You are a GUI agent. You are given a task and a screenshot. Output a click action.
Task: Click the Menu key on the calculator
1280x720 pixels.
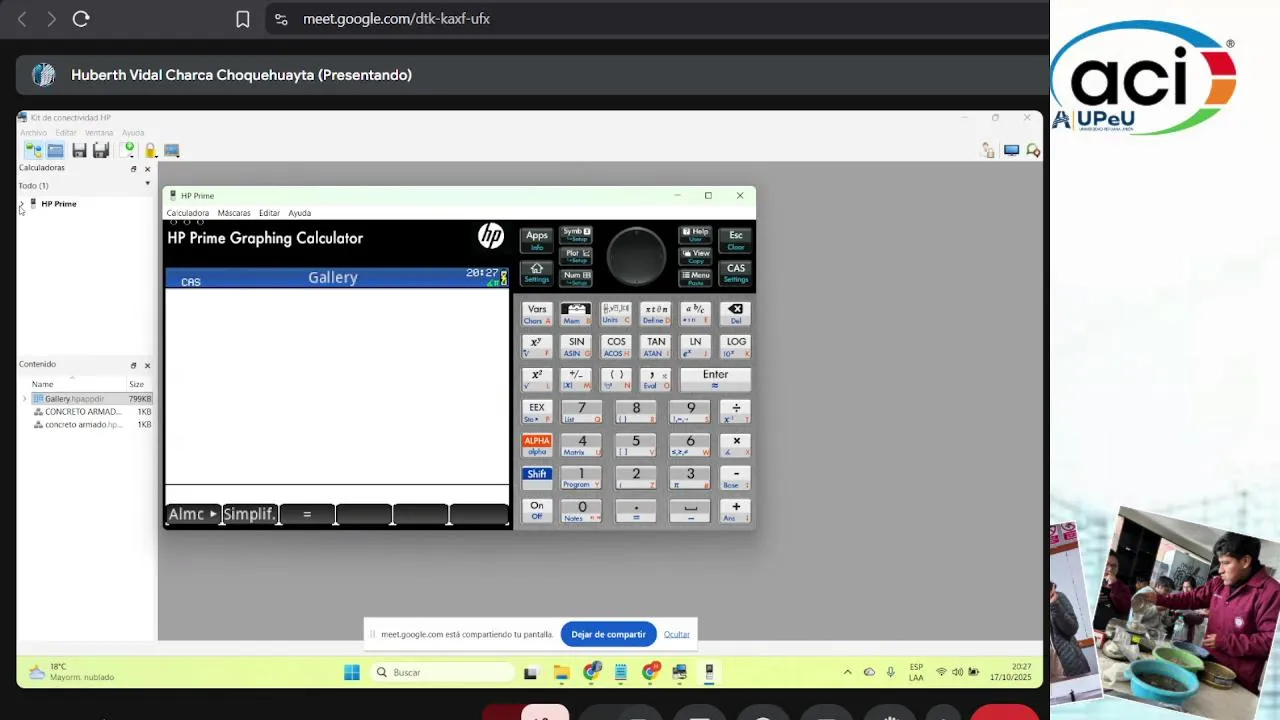tap(695, 278)
